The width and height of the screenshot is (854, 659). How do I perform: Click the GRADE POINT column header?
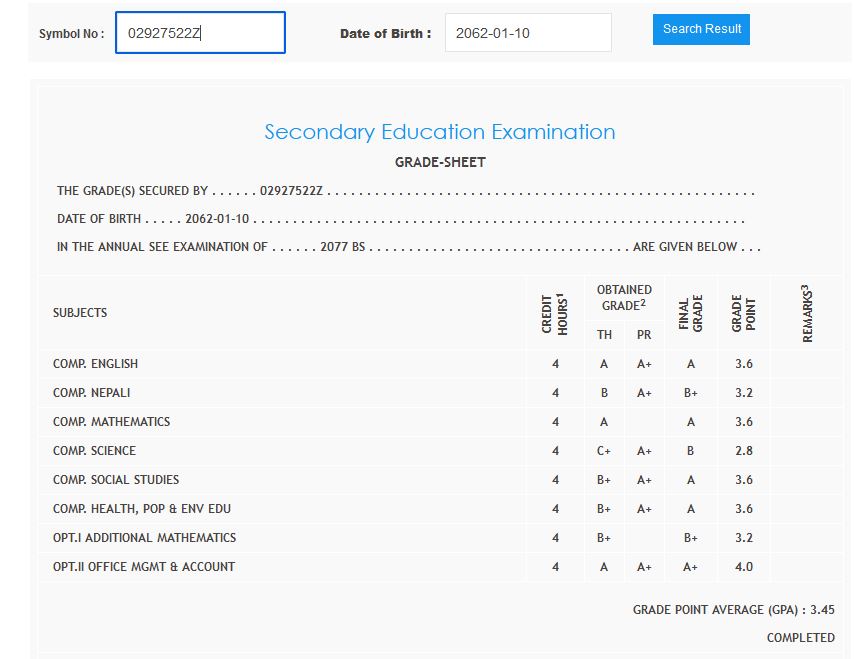pyautogui.click(x=743, y=313)
